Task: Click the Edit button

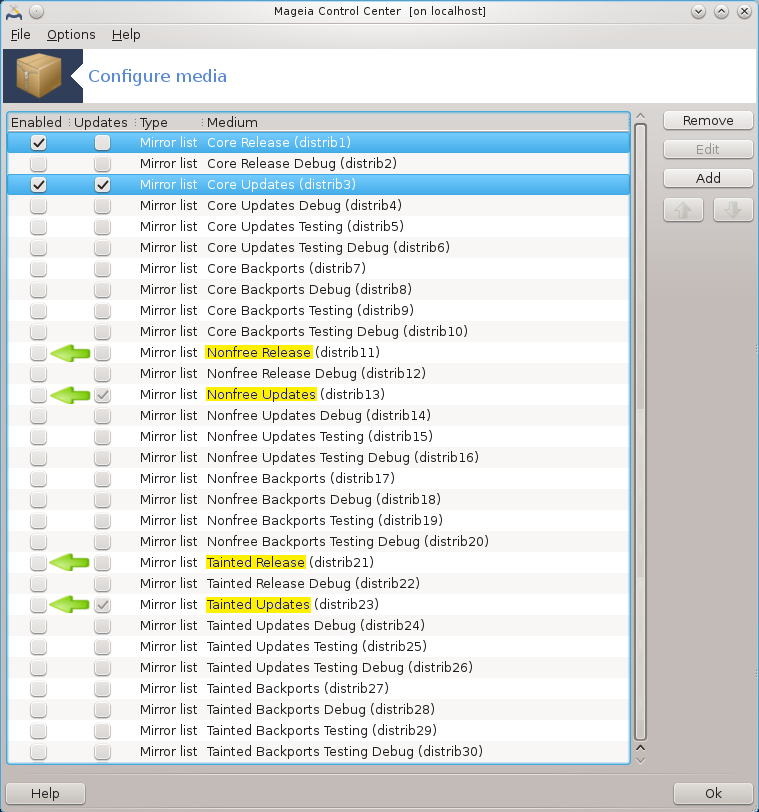Action: (708, 149)
